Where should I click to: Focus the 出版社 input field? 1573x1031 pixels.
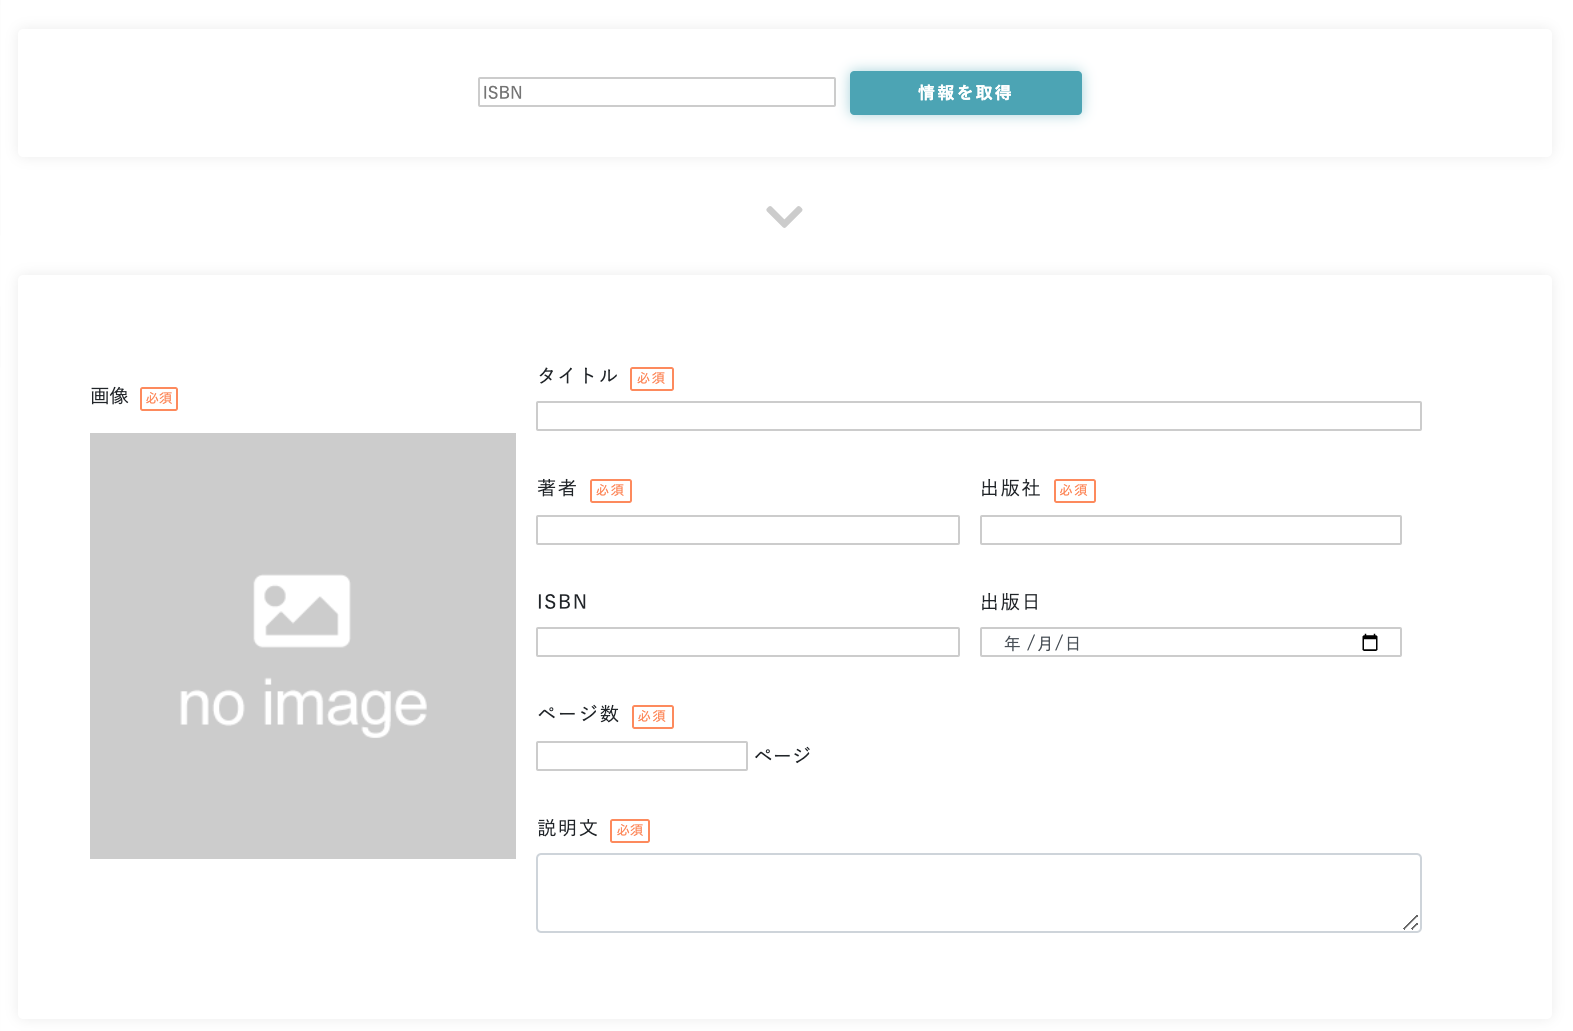[x=1190, y=530]
